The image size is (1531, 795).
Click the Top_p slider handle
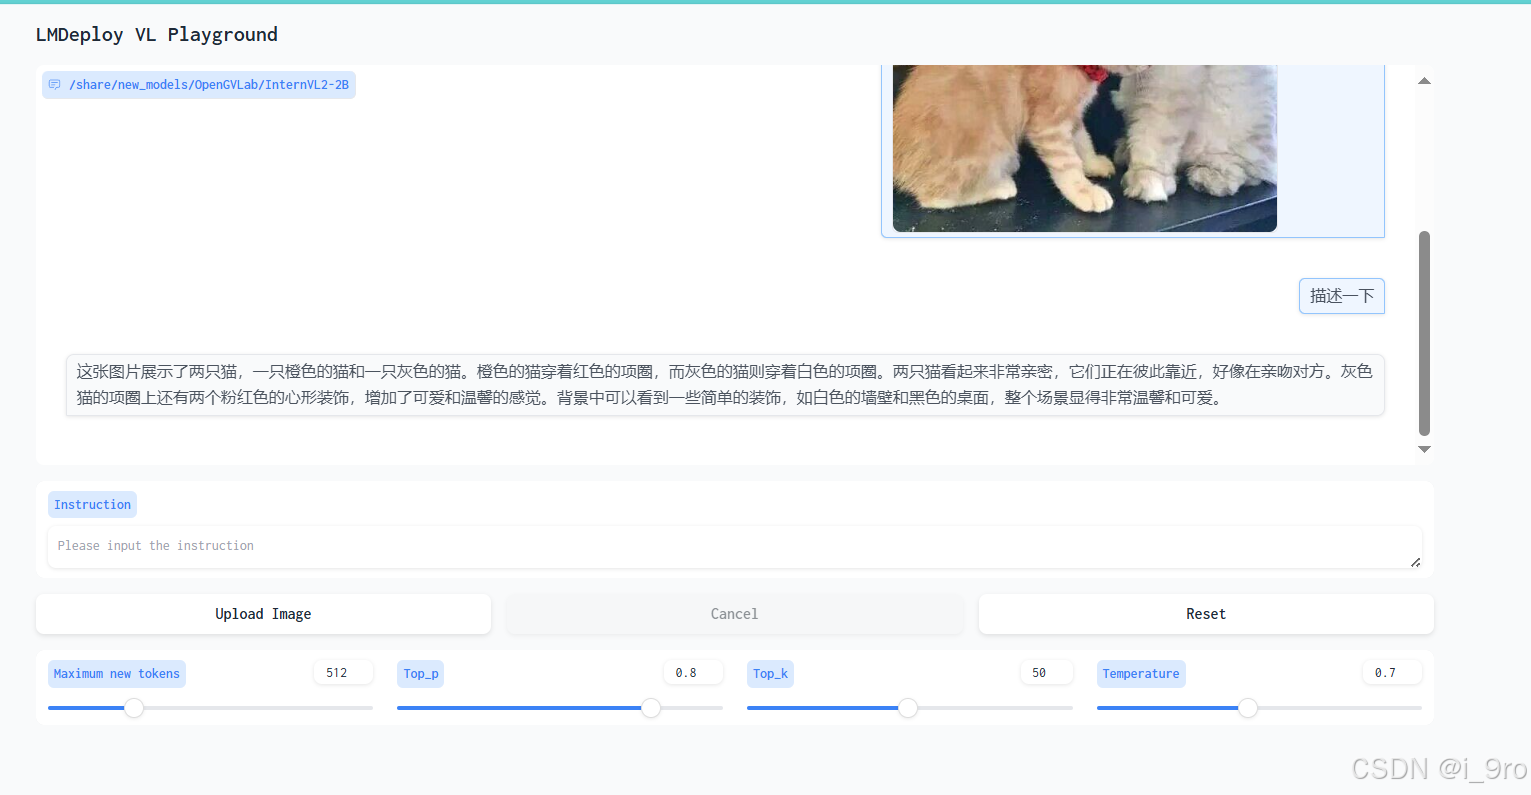[x=651, y=708]
